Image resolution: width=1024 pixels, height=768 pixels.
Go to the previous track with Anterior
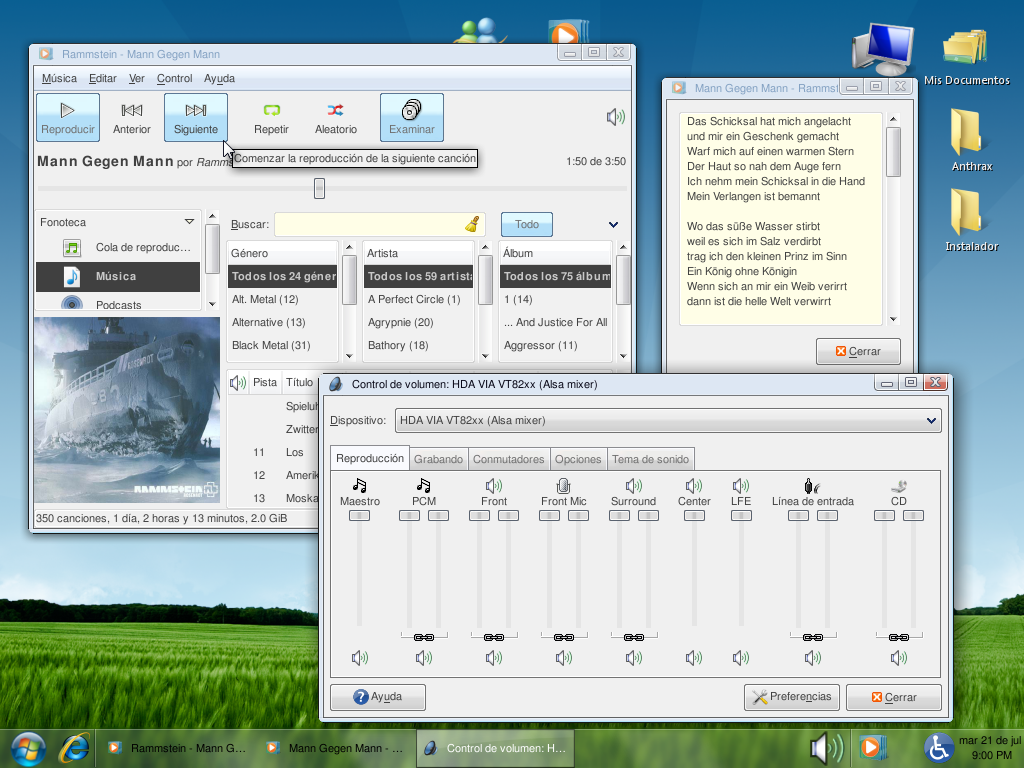tap(132, 118)
